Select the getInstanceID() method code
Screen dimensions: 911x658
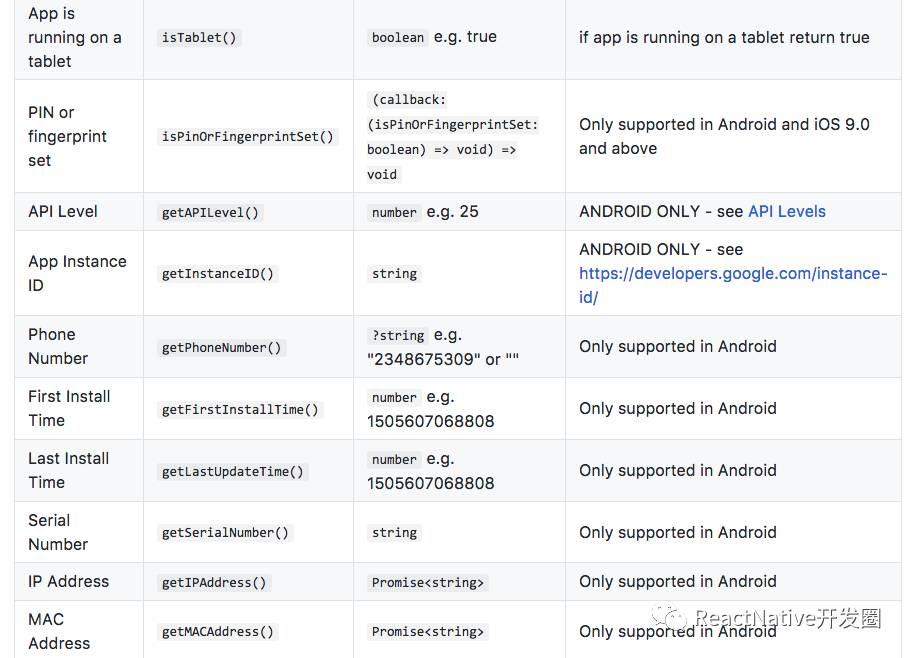(218, 274)
